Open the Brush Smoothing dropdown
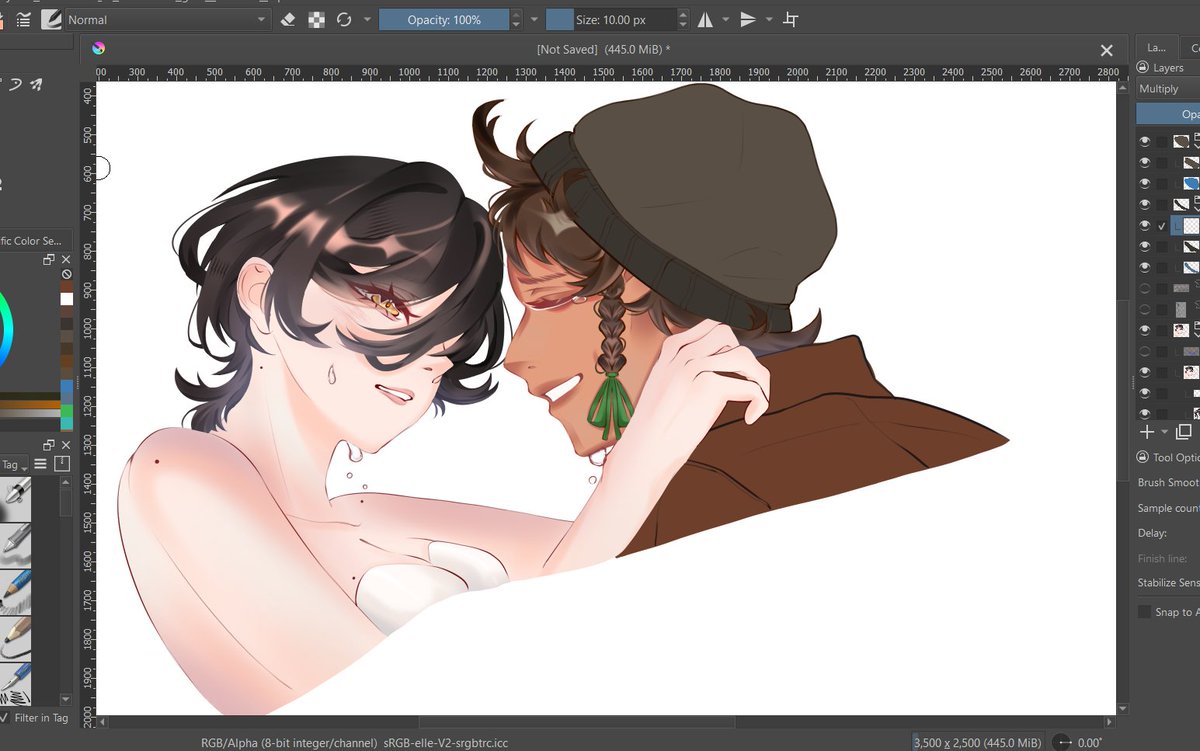Screen dimensions: 1200x751 click(x=1168, y=482)
